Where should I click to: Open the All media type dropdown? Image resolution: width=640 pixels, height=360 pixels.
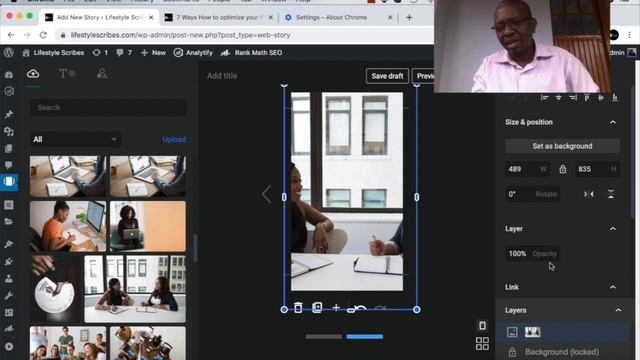tap(75, 139)
